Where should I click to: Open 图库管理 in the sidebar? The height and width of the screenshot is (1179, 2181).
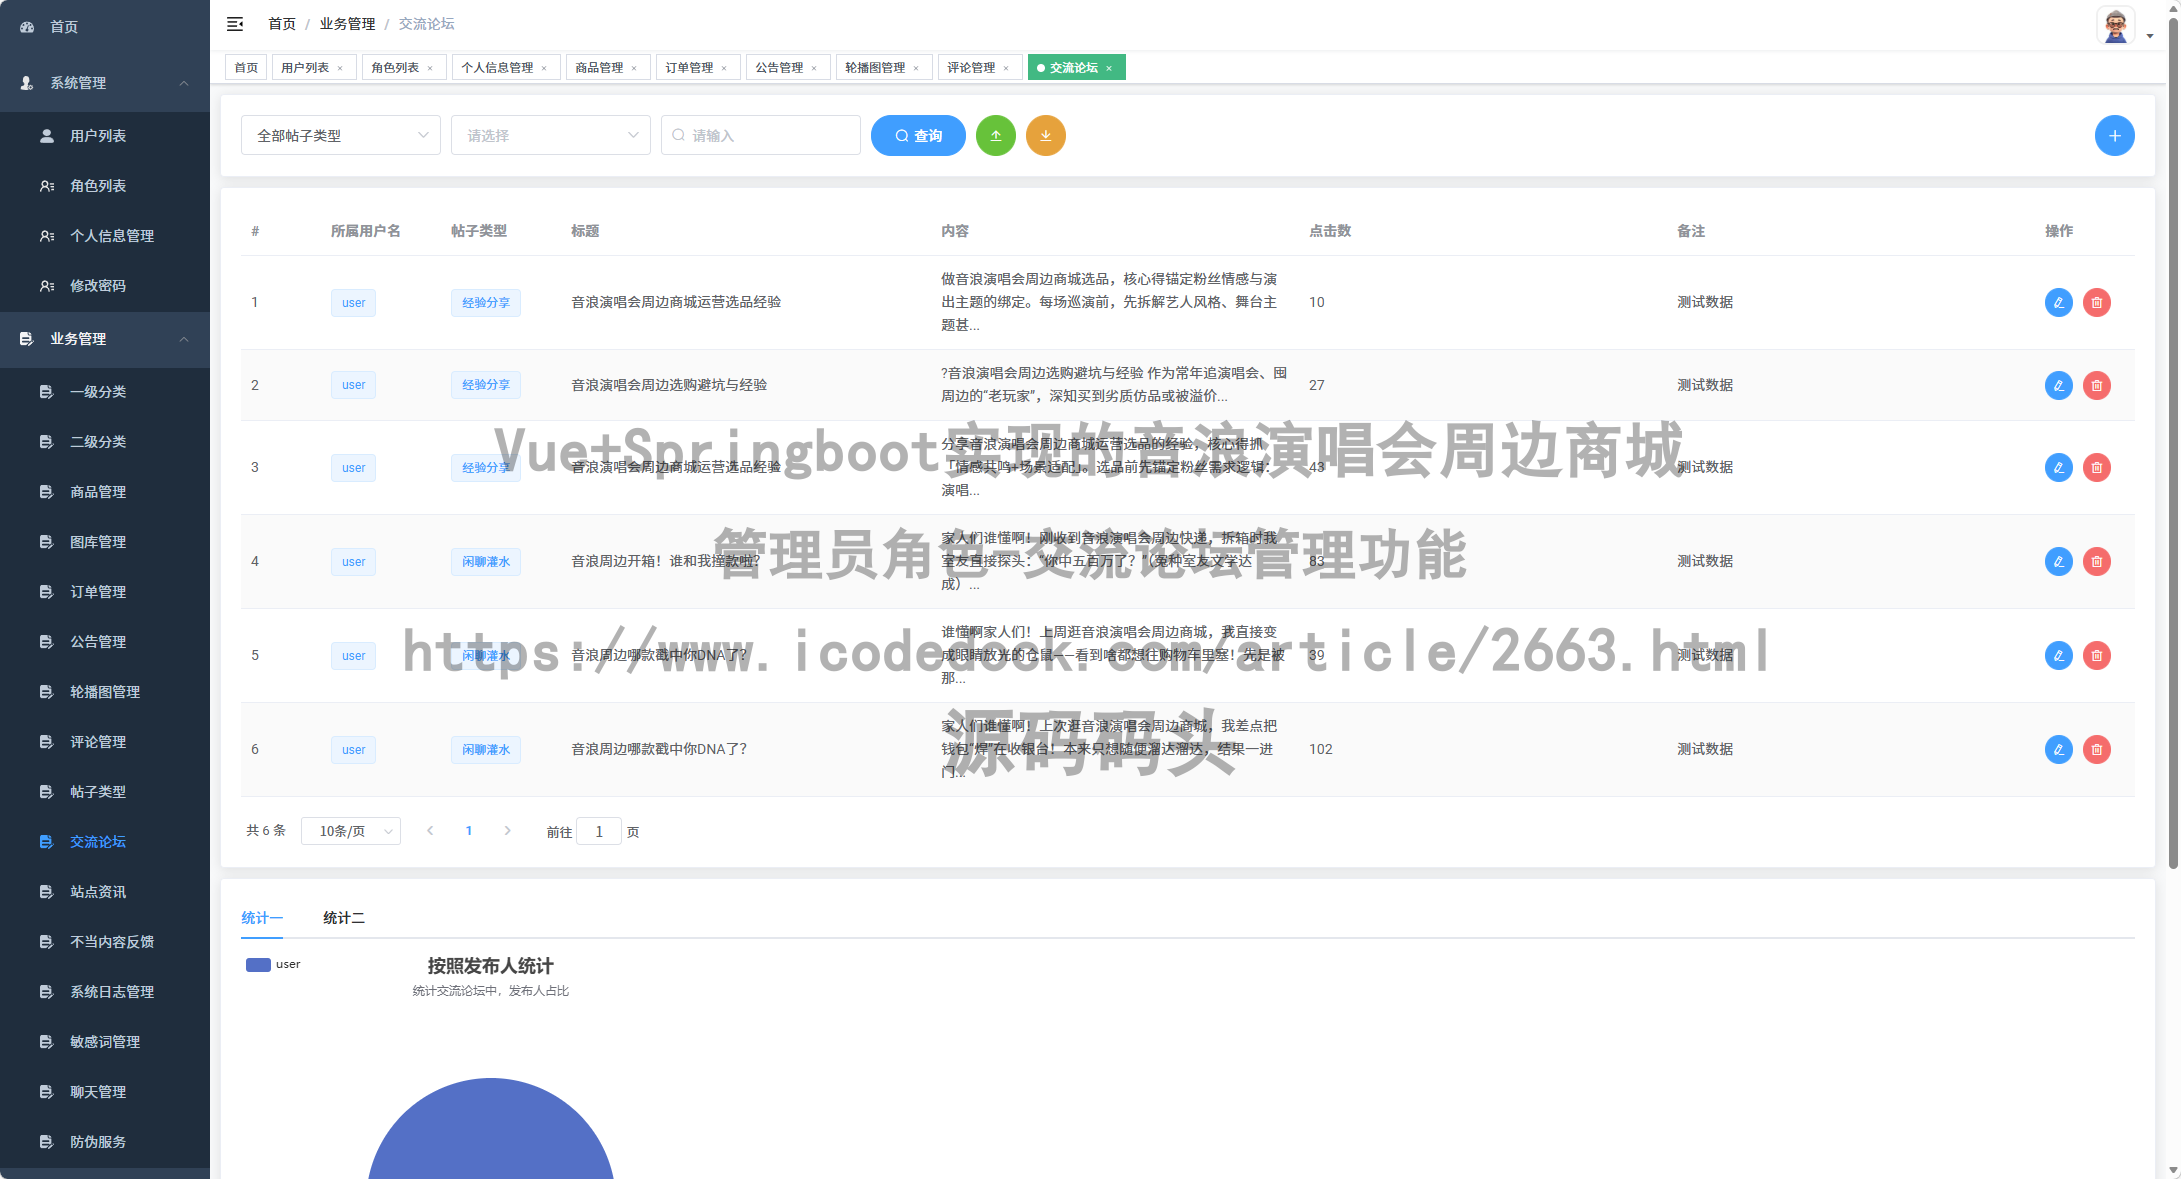coord(105,542)
